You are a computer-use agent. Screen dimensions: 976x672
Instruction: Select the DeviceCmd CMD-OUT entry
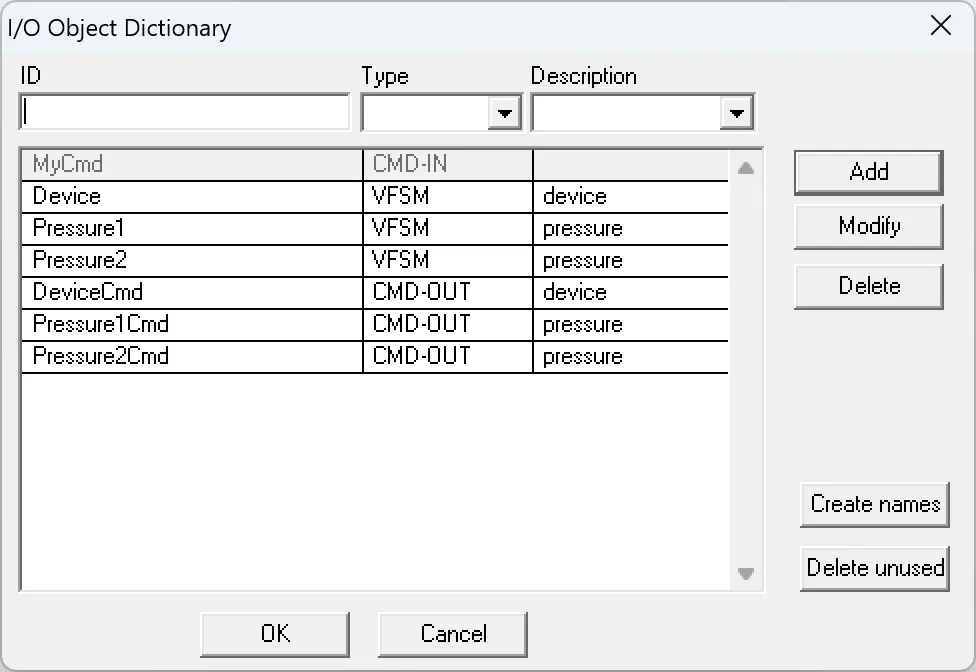[x=190, y=292]
